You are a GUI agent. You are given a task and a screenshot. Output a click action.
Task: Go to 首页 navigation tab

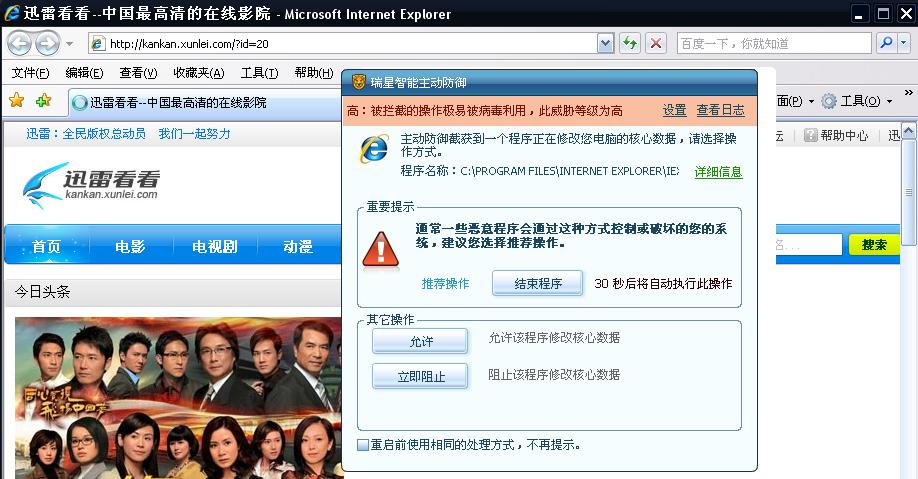point(46,247)
